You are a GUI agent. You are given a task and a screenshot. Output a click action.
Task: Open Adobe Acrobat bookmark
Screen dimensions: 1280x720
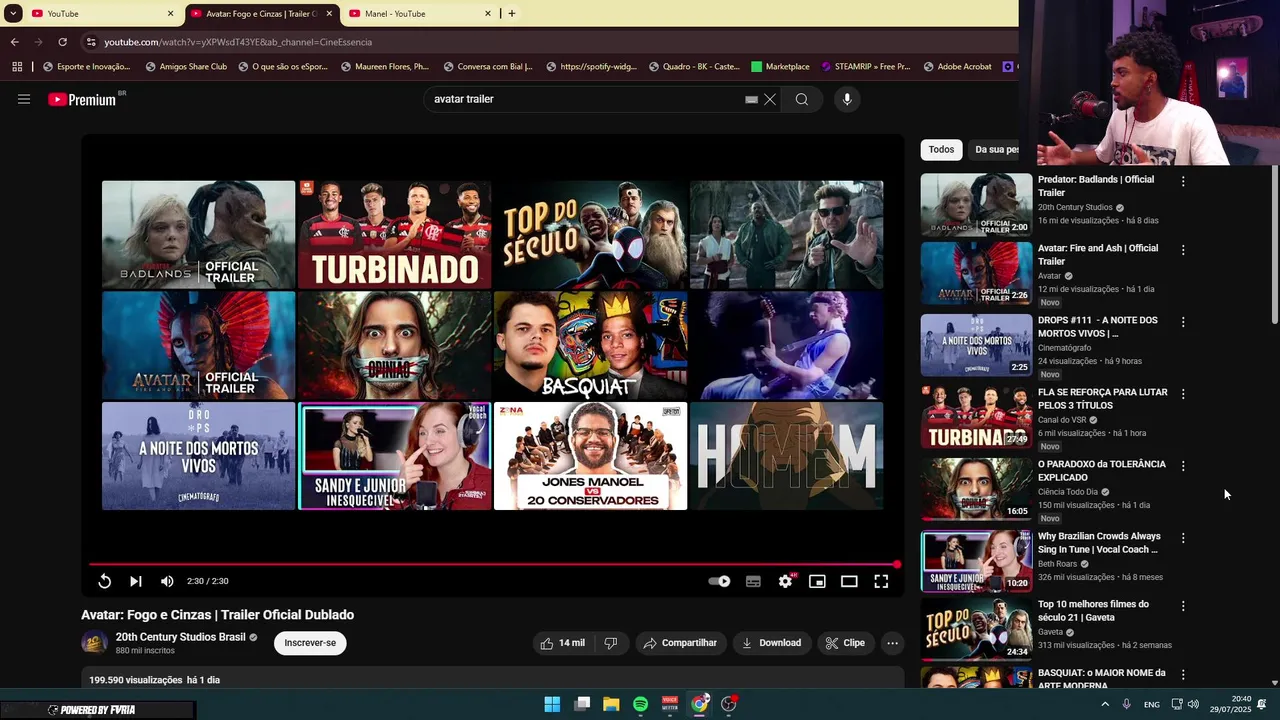click(x=957, y=67)
